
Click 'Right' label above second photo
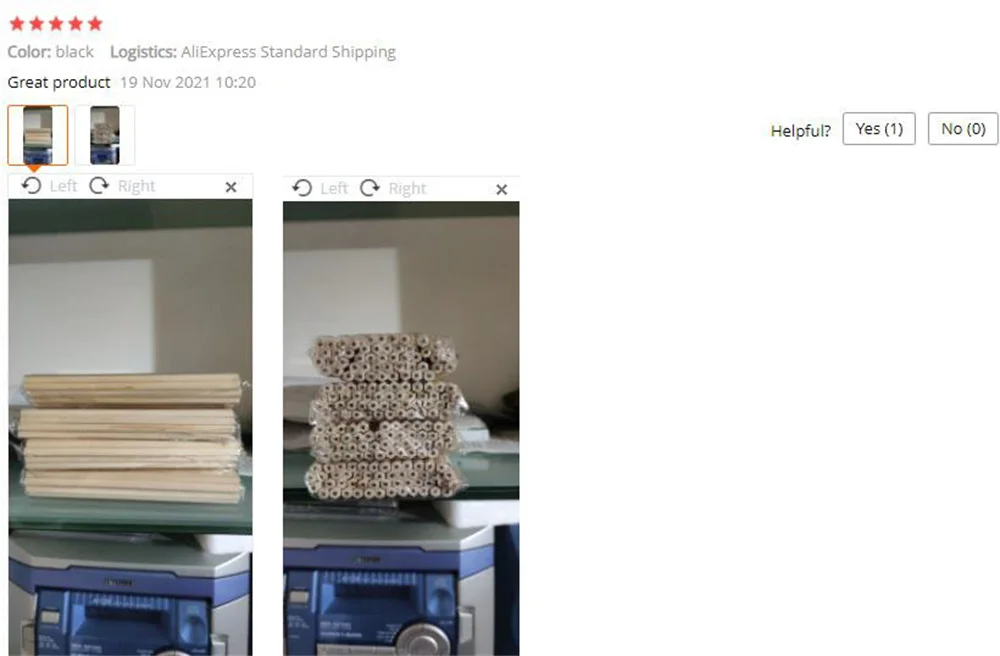[x=408, y=189]
